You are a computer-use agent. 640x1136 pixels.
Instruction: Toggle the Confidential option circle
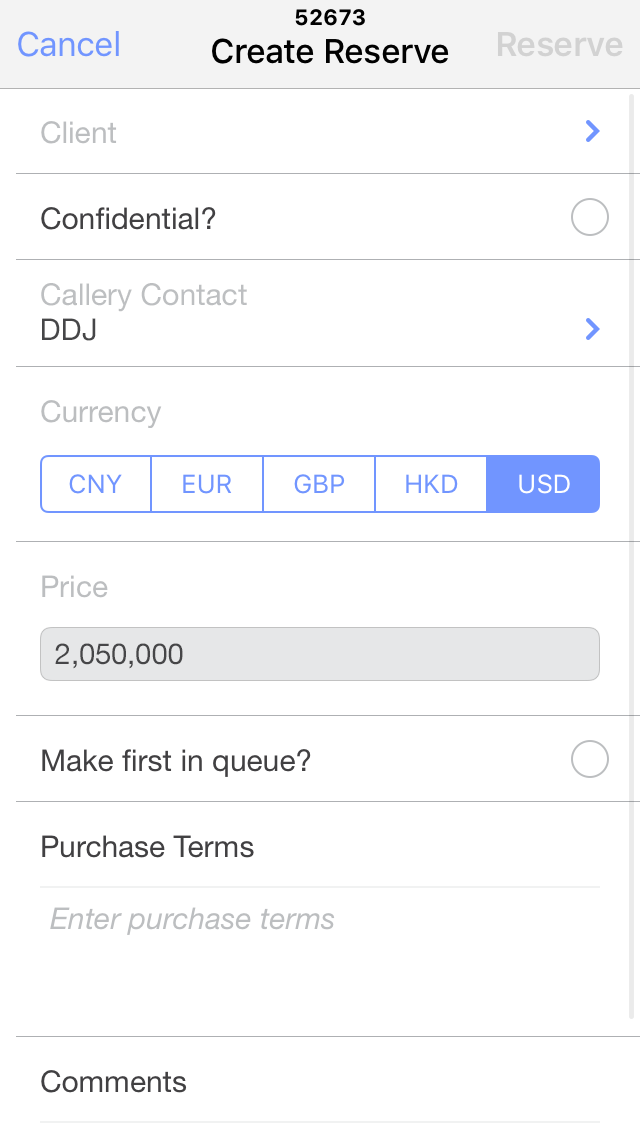point(590,218)
